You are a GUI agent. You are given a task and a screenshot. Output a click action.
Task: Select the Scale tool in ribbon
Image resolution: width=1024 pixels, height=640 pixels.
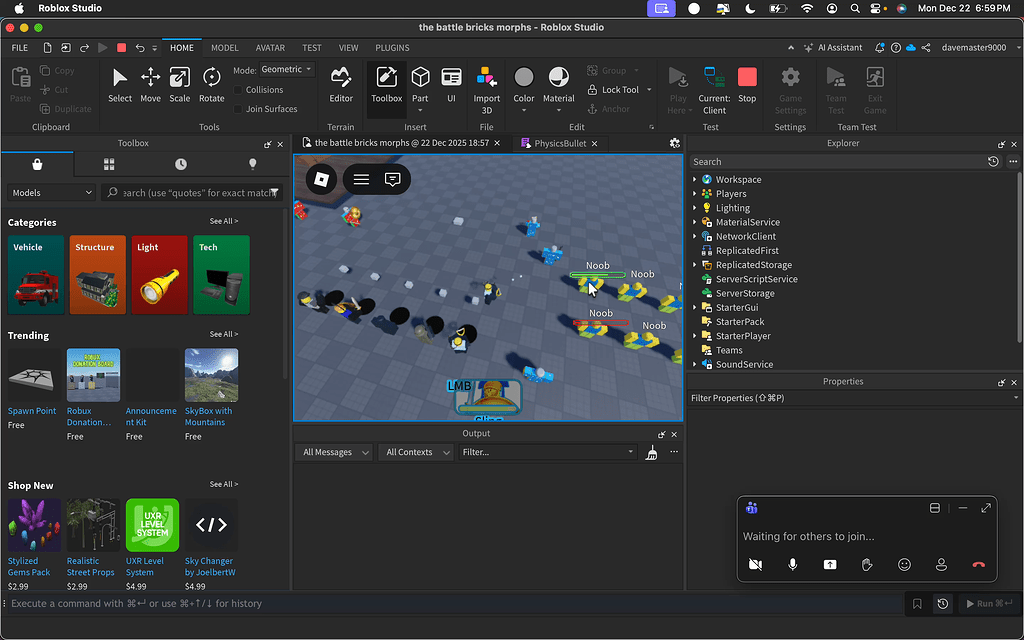click(x=179, y=83)
